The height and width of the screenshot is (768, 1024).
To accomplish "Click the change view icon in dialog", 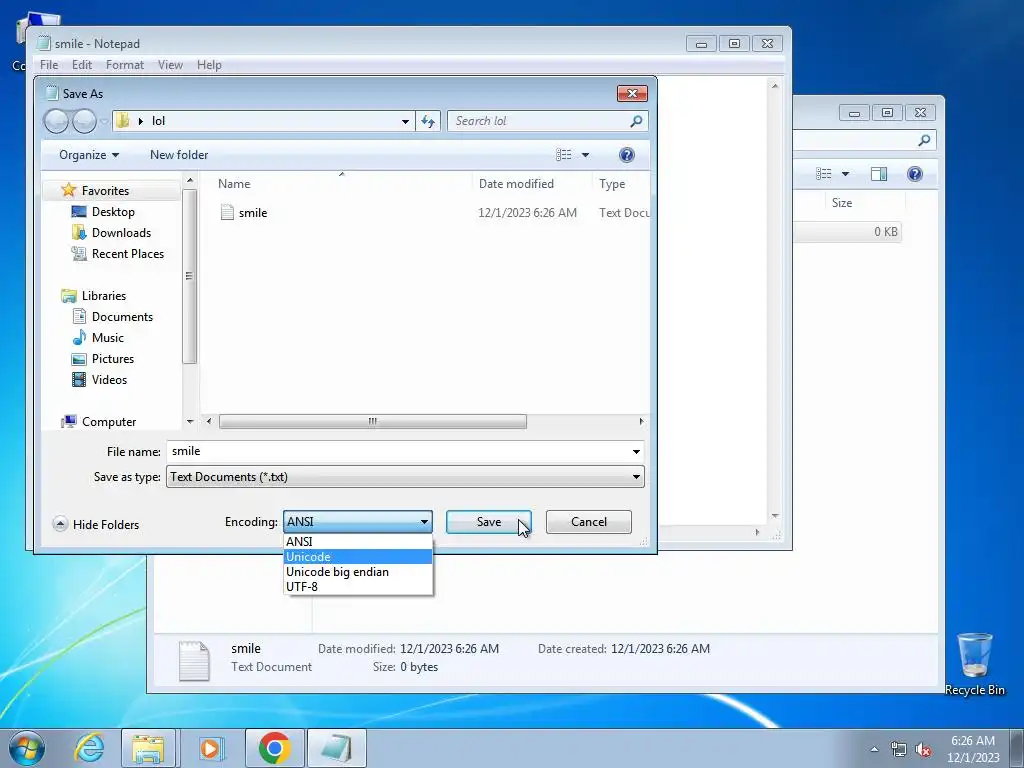I will pyautogui.click(x=564, y=155).
